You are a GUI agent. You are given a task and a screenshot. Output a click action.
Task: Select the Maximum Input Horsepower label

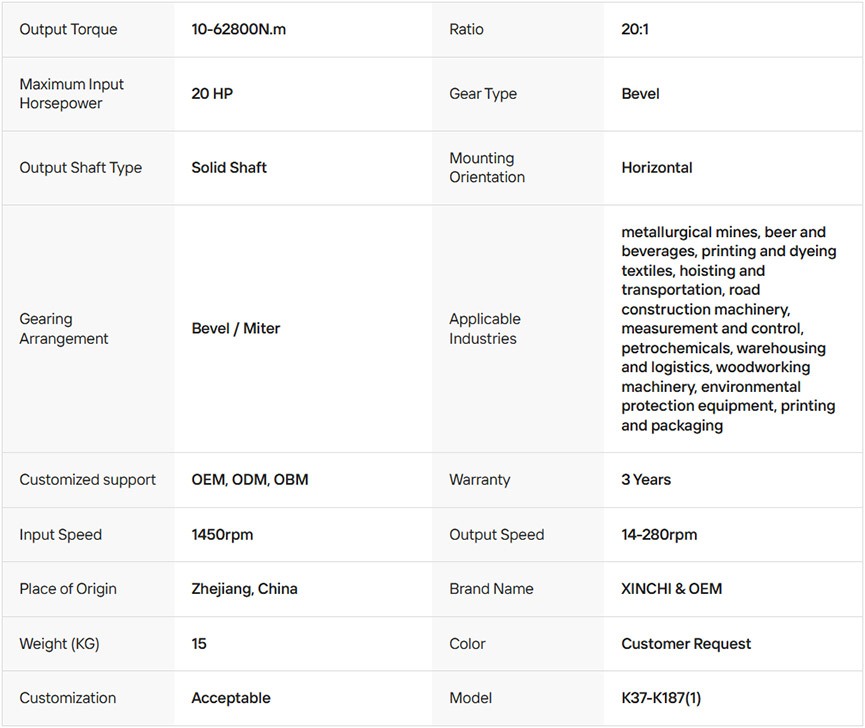(x=71, y=94)
